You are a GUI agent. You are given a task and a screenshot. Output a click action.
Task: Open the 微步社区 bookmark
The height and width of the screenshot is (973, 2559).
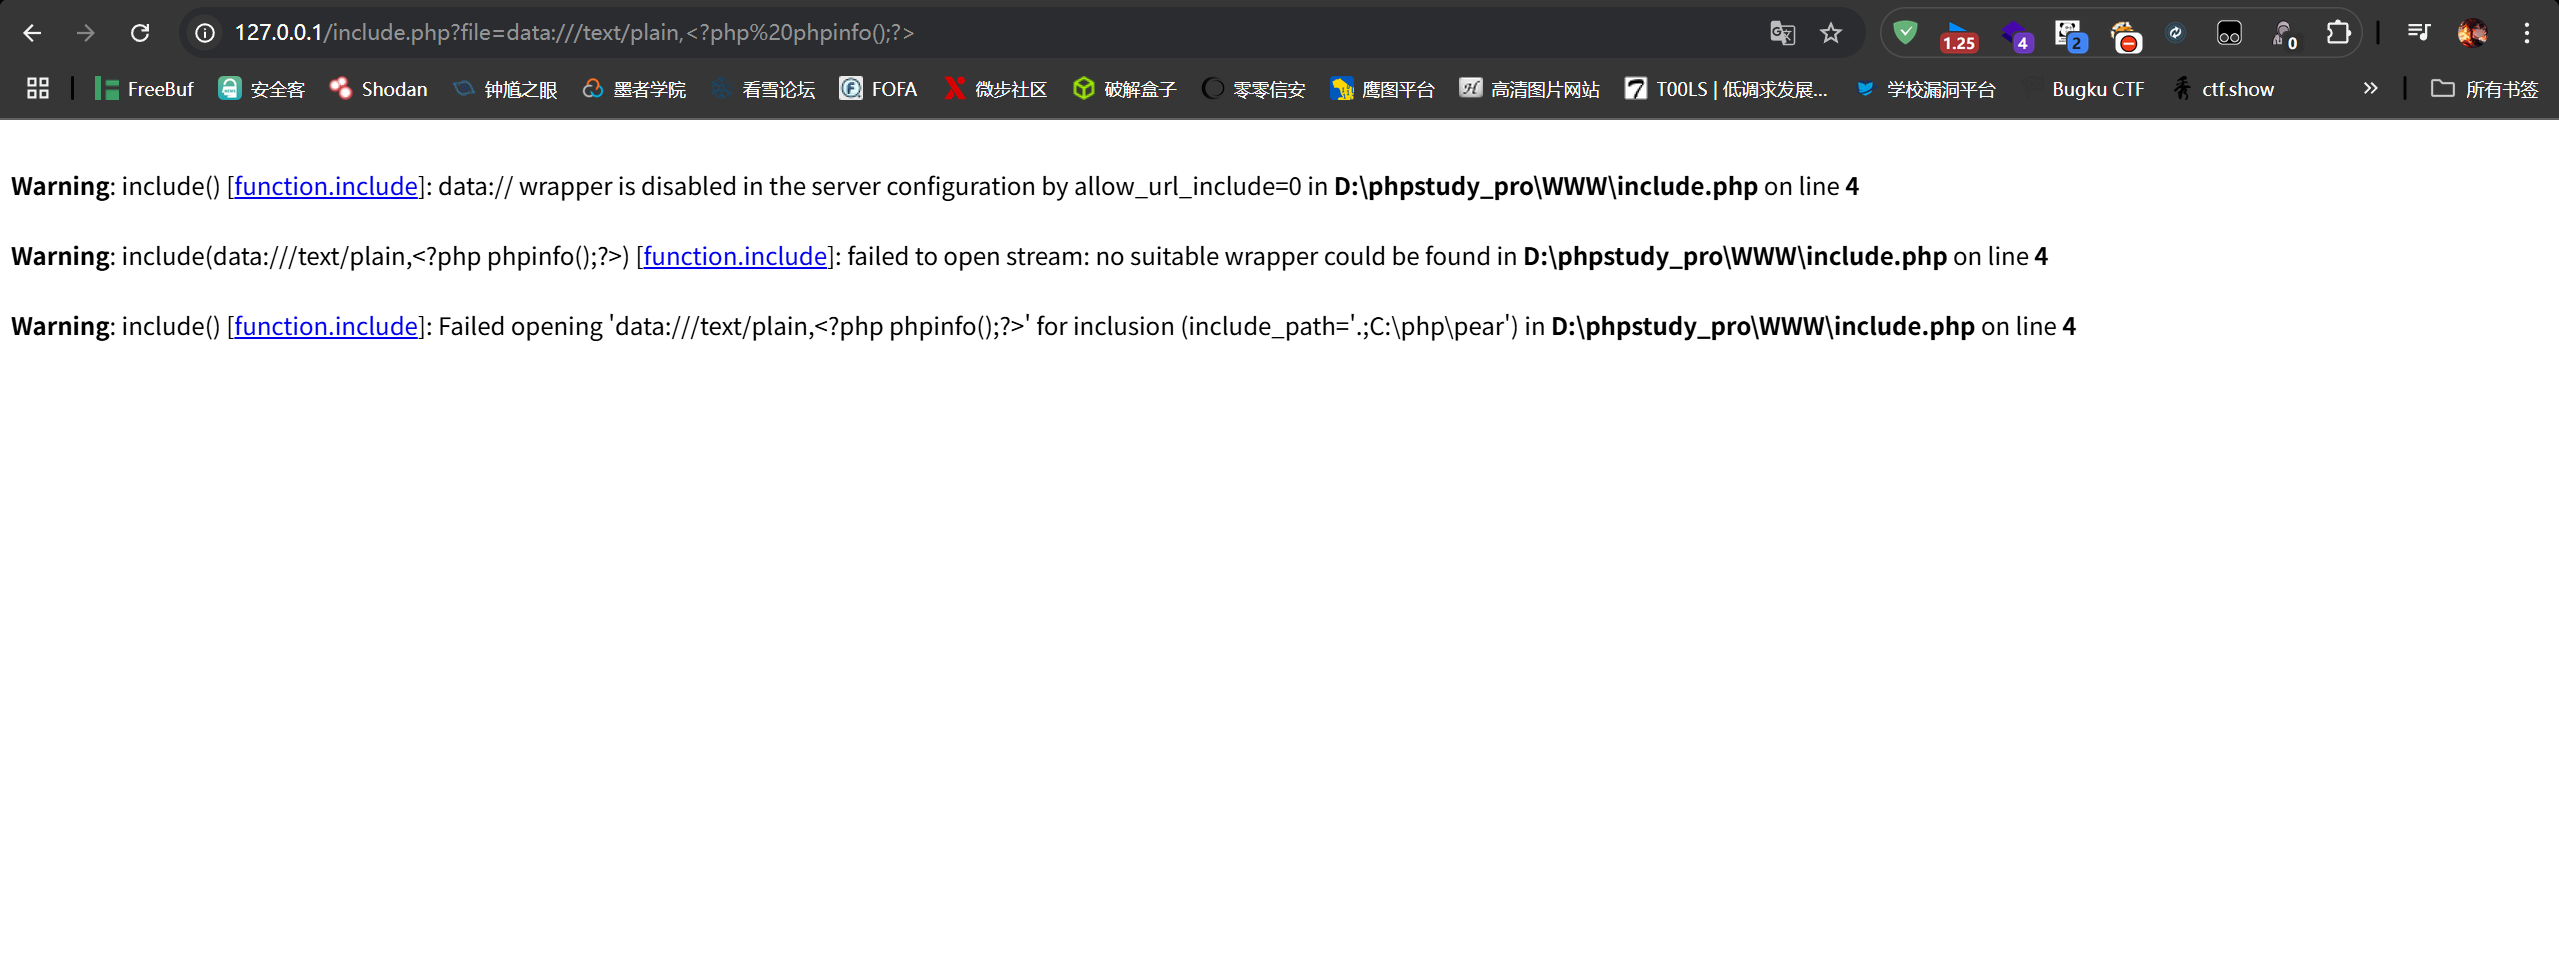click(x=995, y=89)
